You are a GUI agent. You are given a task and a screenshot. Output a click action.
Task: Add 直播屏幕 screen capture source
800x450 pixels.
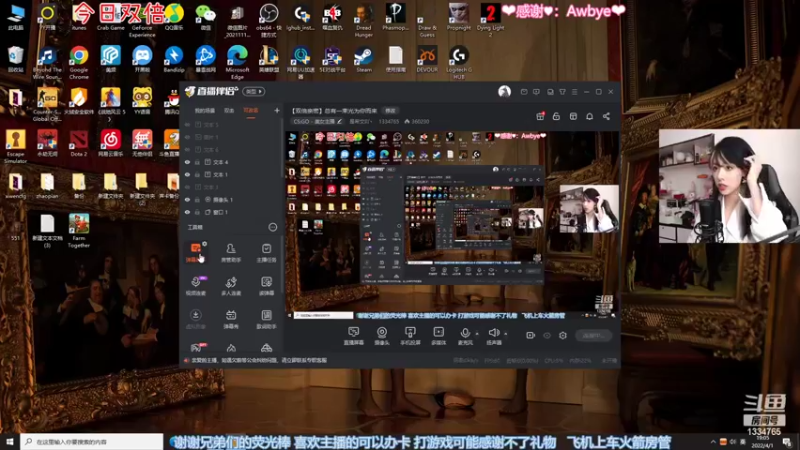354,336
